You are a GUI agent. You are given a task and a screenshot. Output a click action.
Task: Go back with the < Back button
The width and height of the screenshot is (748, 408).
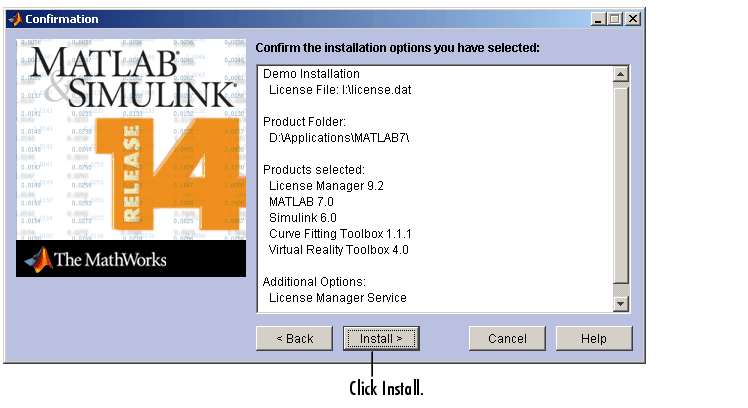tap(294, 339)
